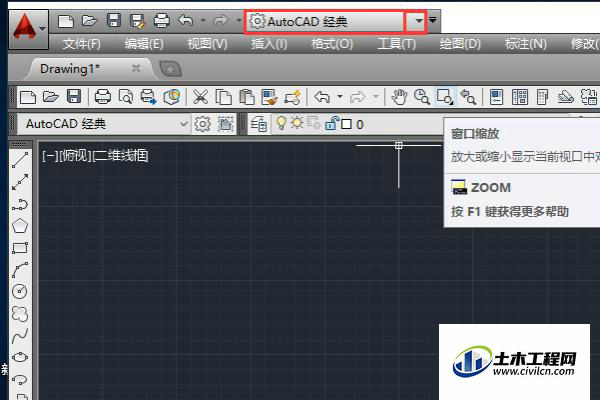This screenshot has height=400, width=600.
Task: Expand the quick access Undo history arrow
Action: pos(203,20)
